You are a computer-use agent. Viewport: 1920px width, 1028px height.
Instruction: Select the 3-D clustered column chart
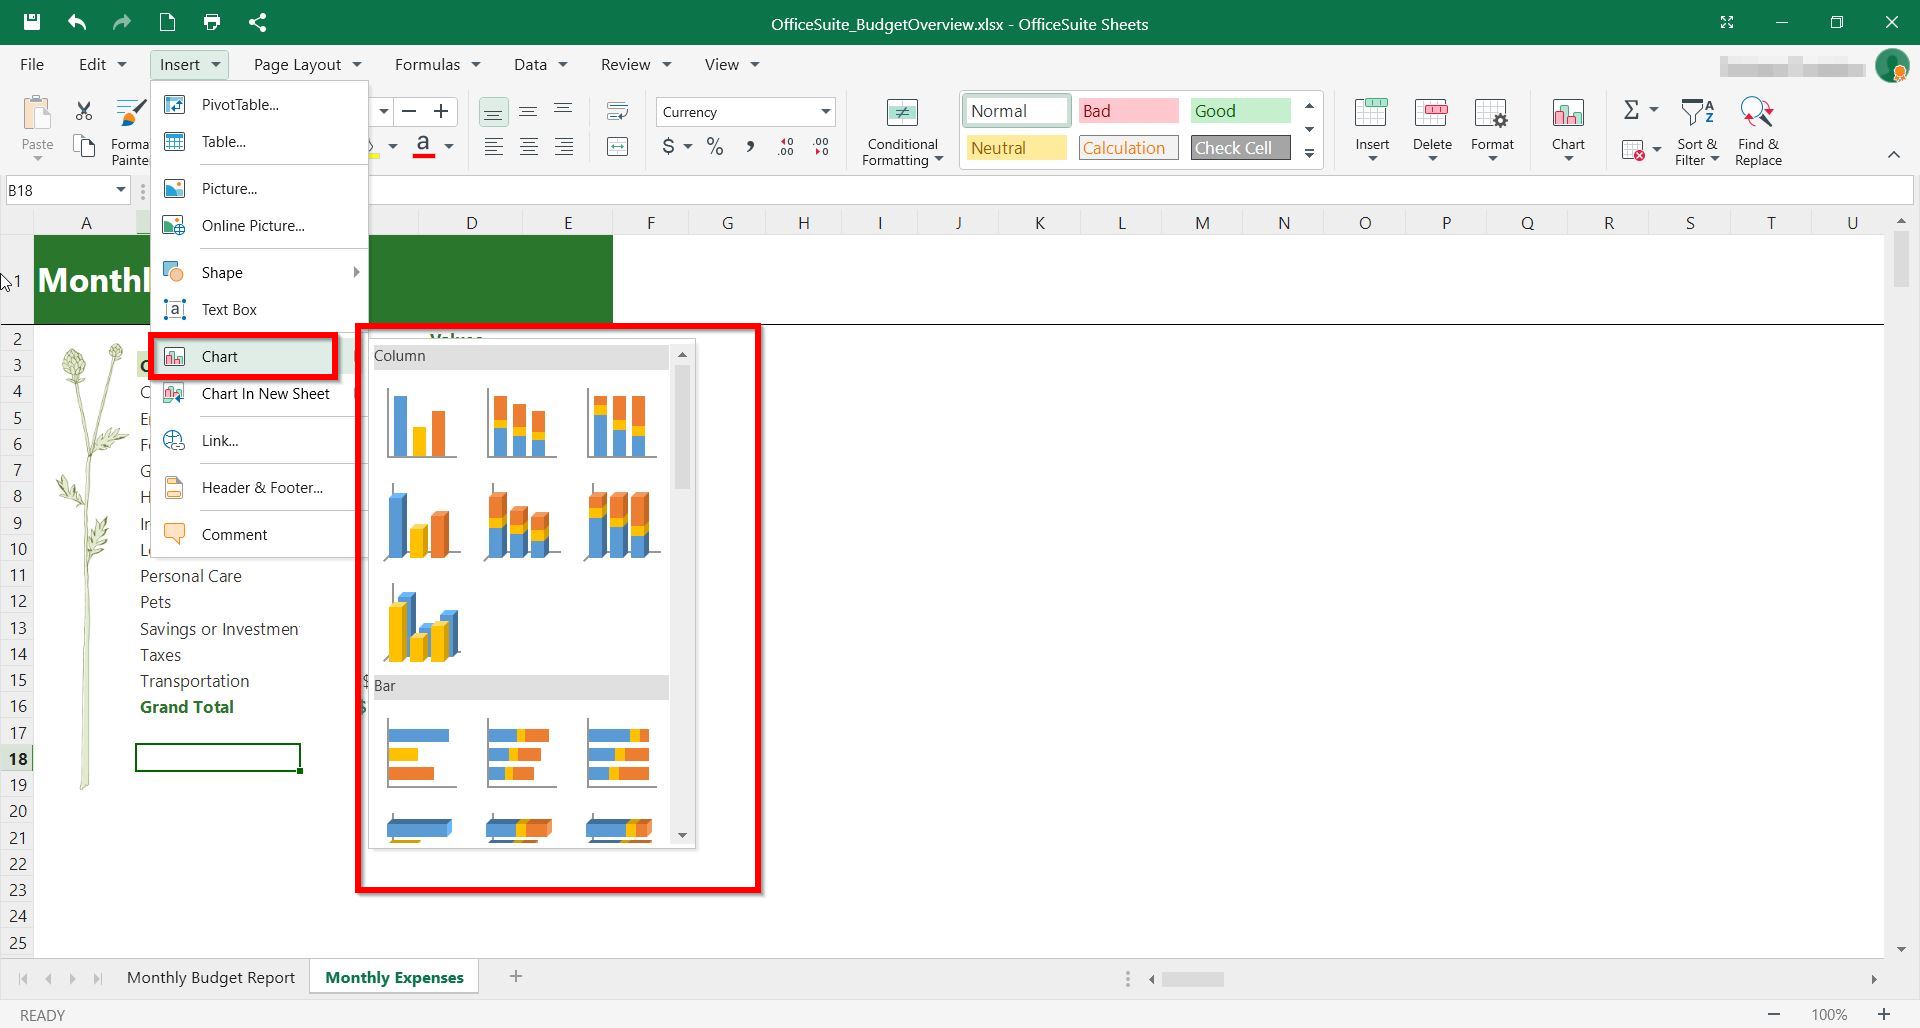(421, 522)
